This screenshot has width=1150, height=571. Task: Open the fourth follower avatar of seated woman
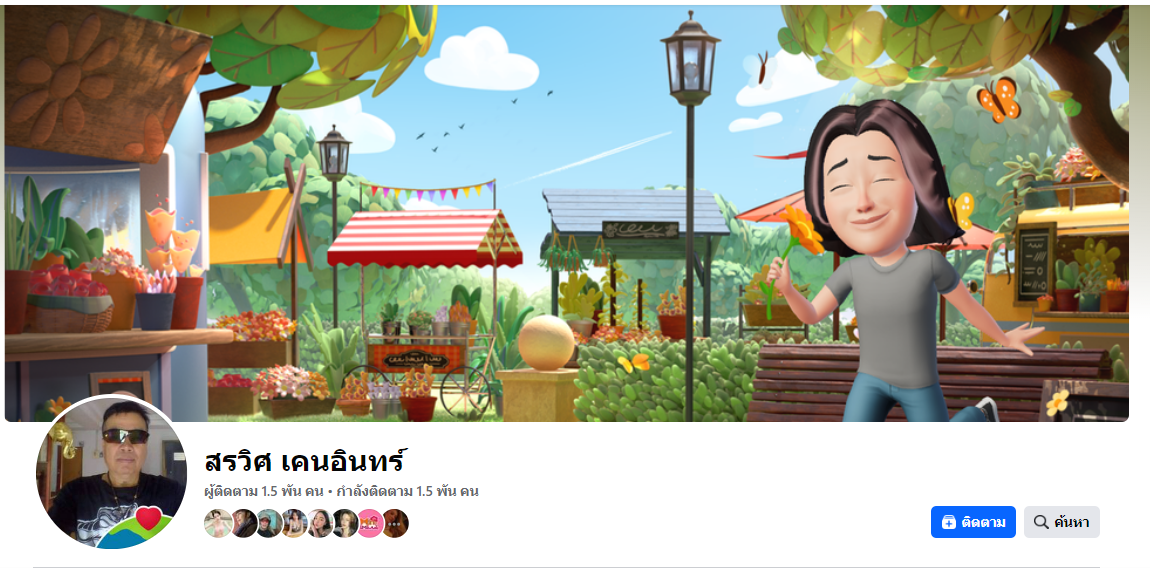coord(294,523)
